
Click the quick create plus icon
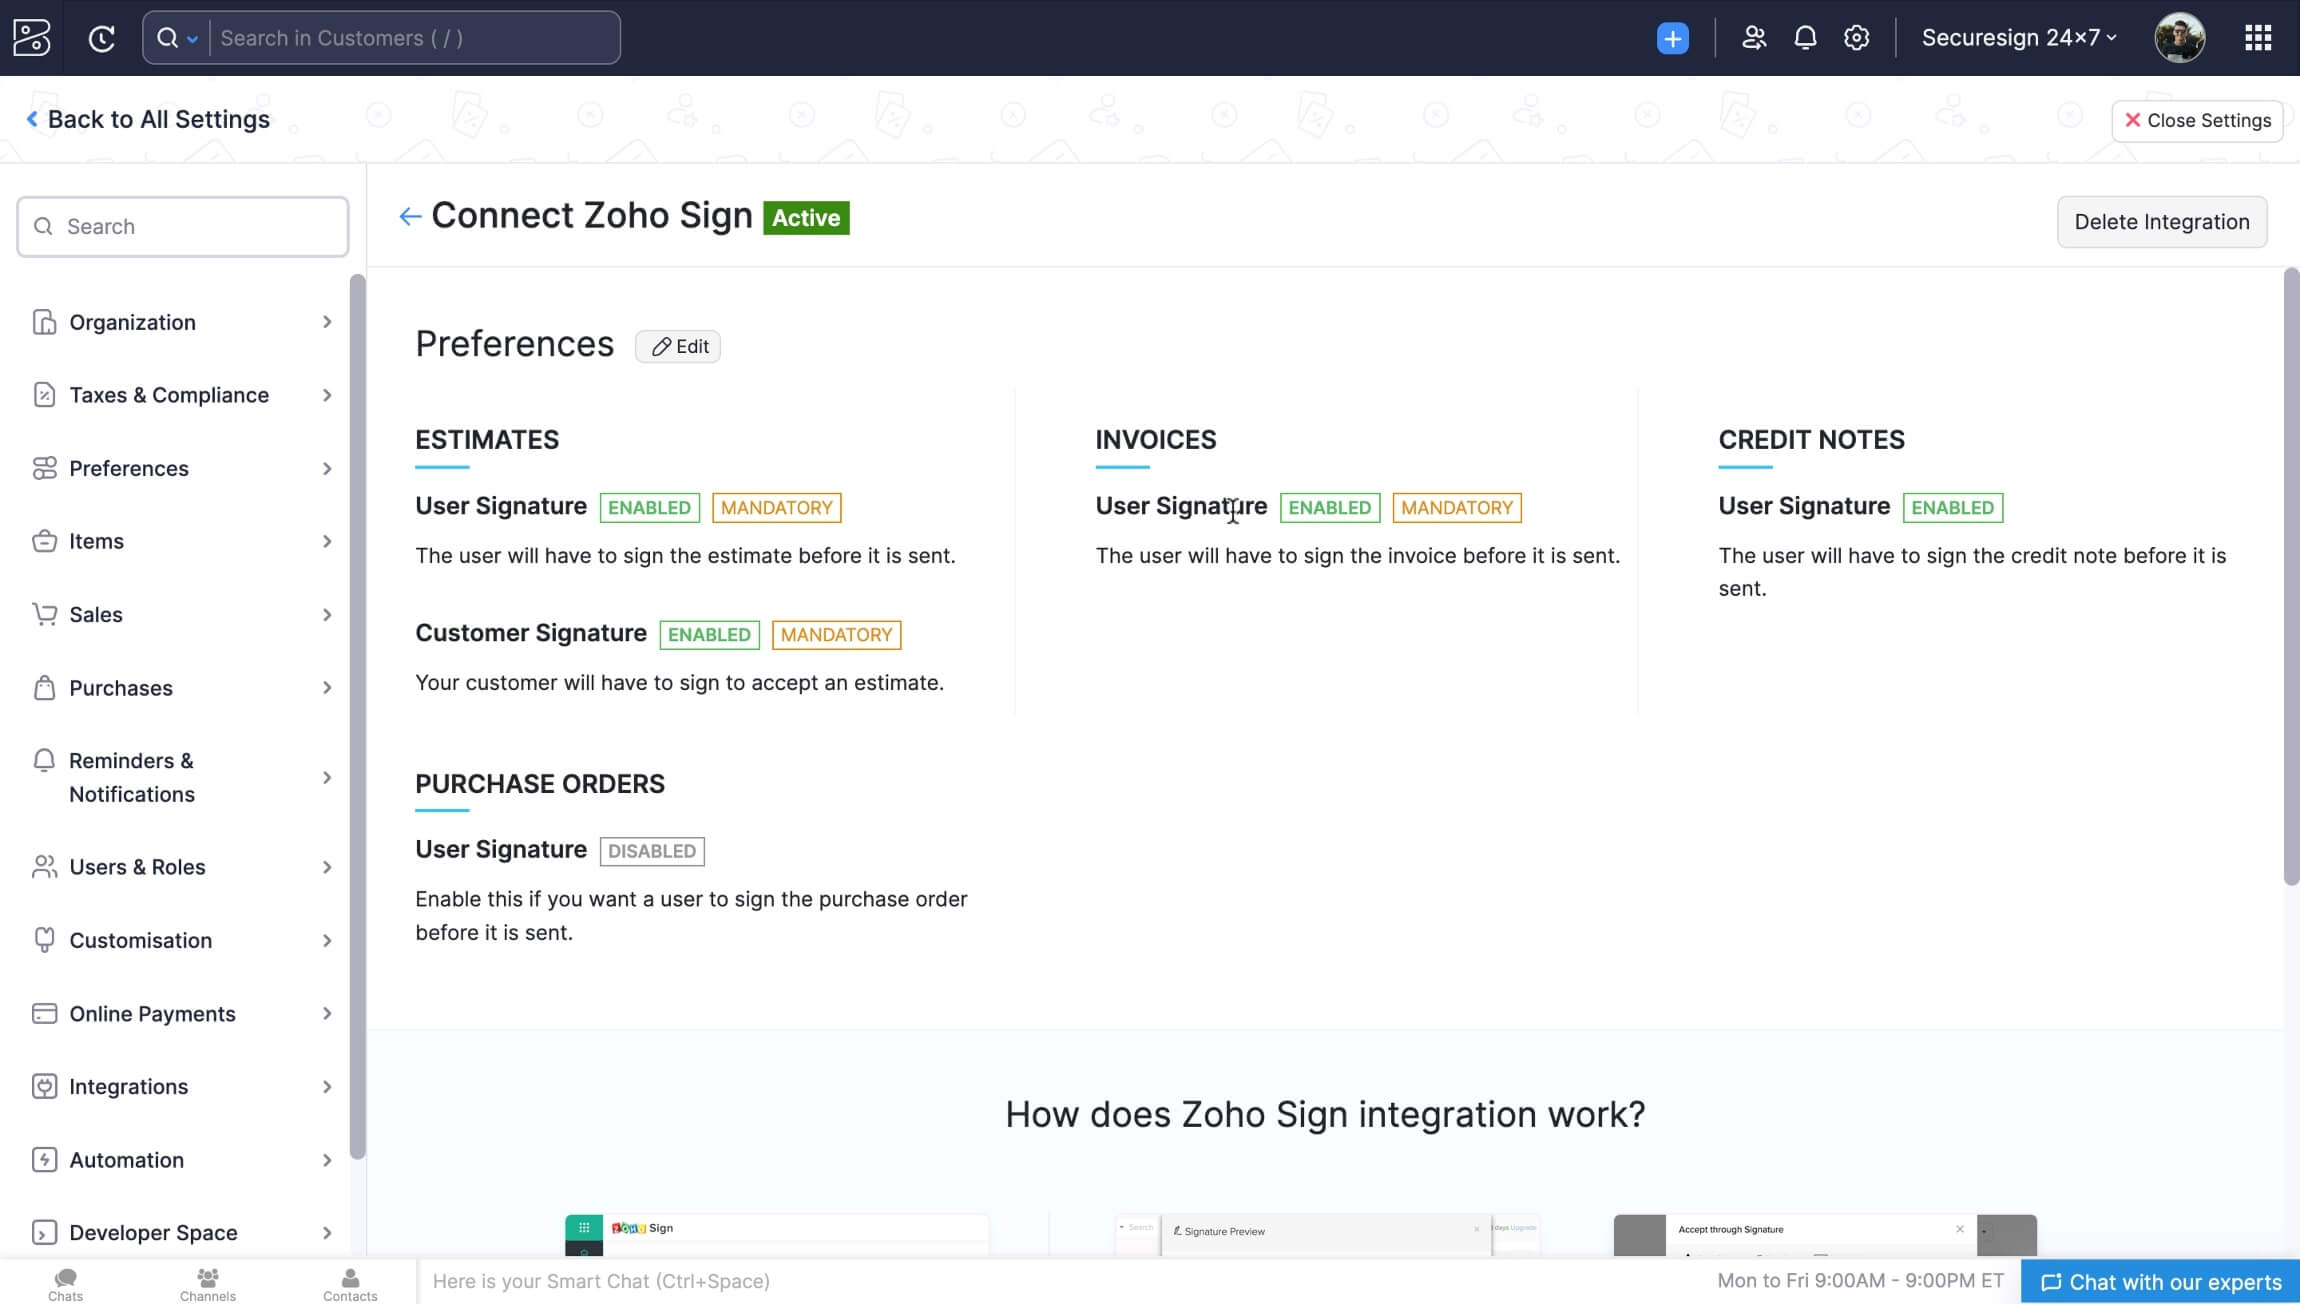[1672, 38]
